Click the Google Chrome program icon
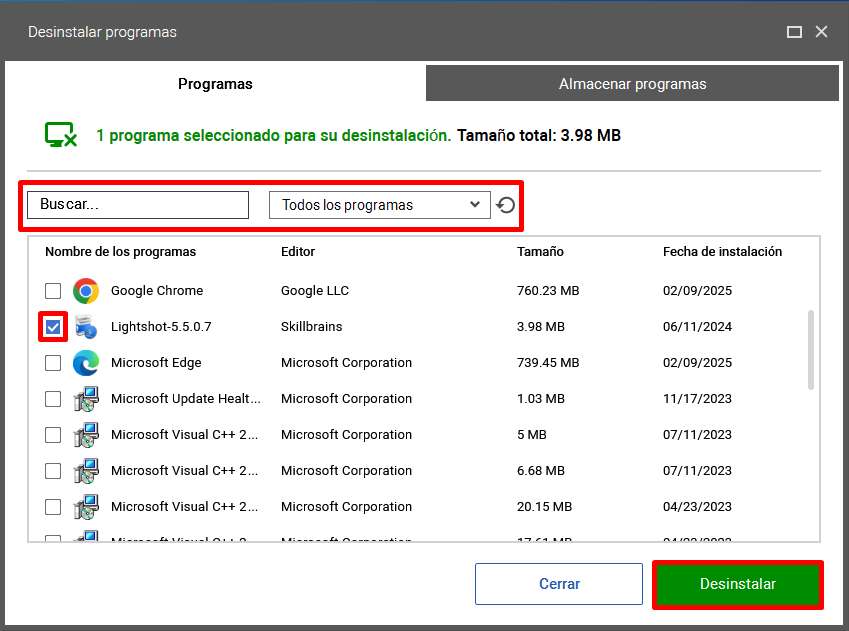This screenshot has height=631, width=849. [x=86, y=291]
